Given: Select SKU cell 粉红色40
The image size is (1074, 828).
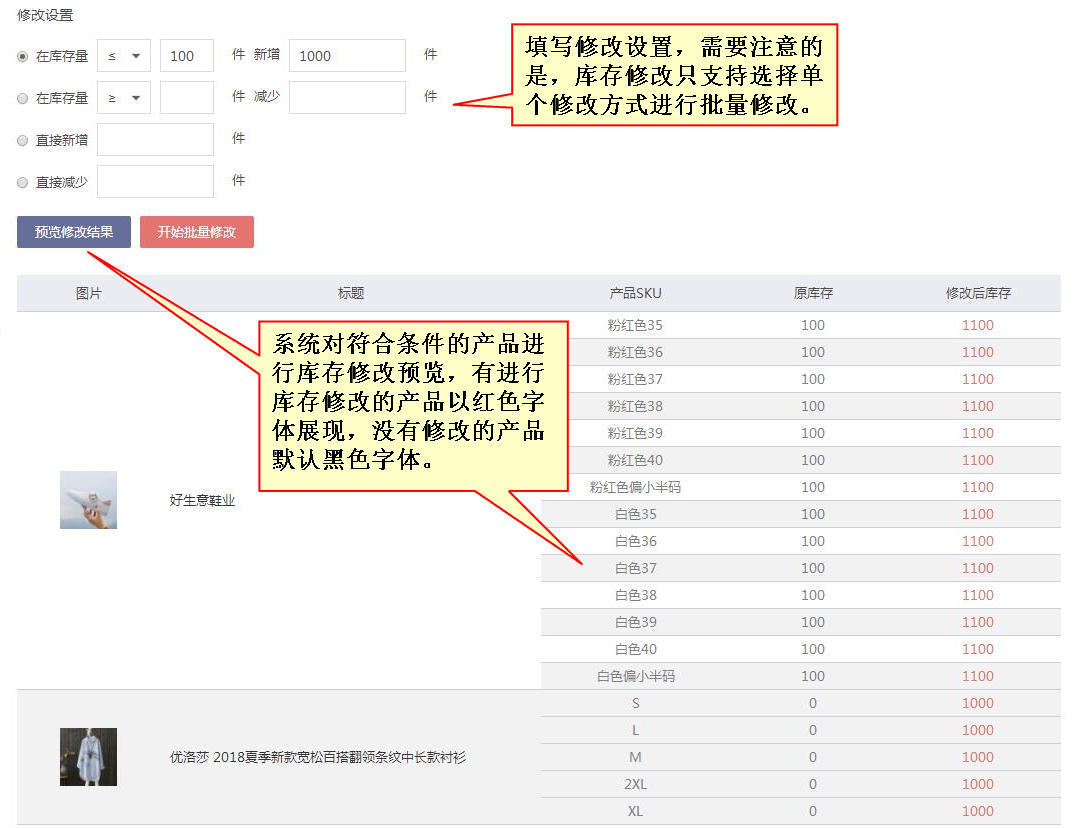Looking at the screenshot, I should click(x=635, y=460).
